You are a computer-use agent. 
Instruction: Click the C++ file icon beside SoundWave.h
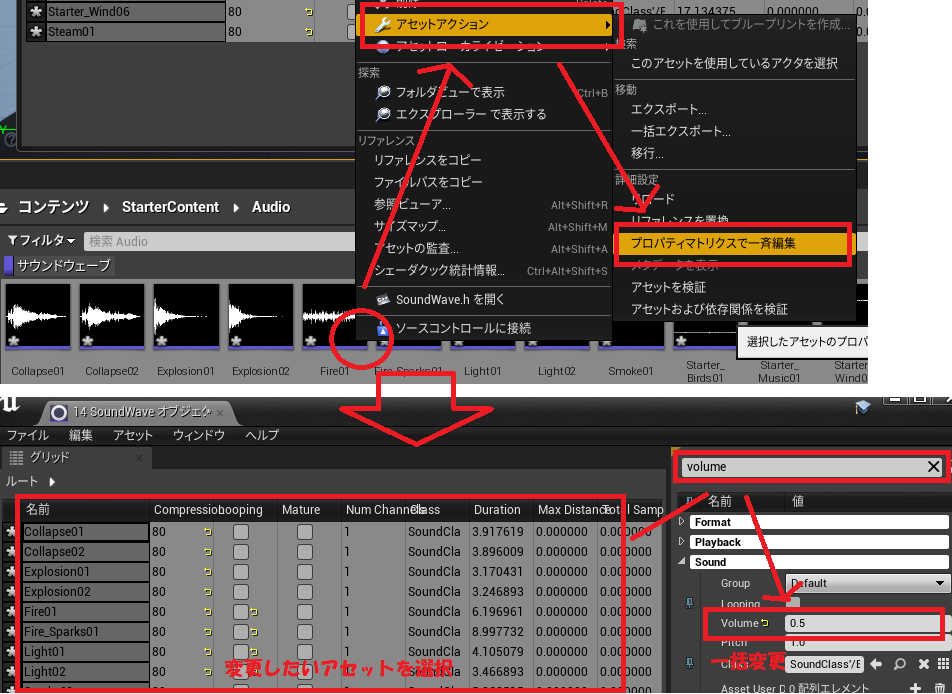[382, 299]
